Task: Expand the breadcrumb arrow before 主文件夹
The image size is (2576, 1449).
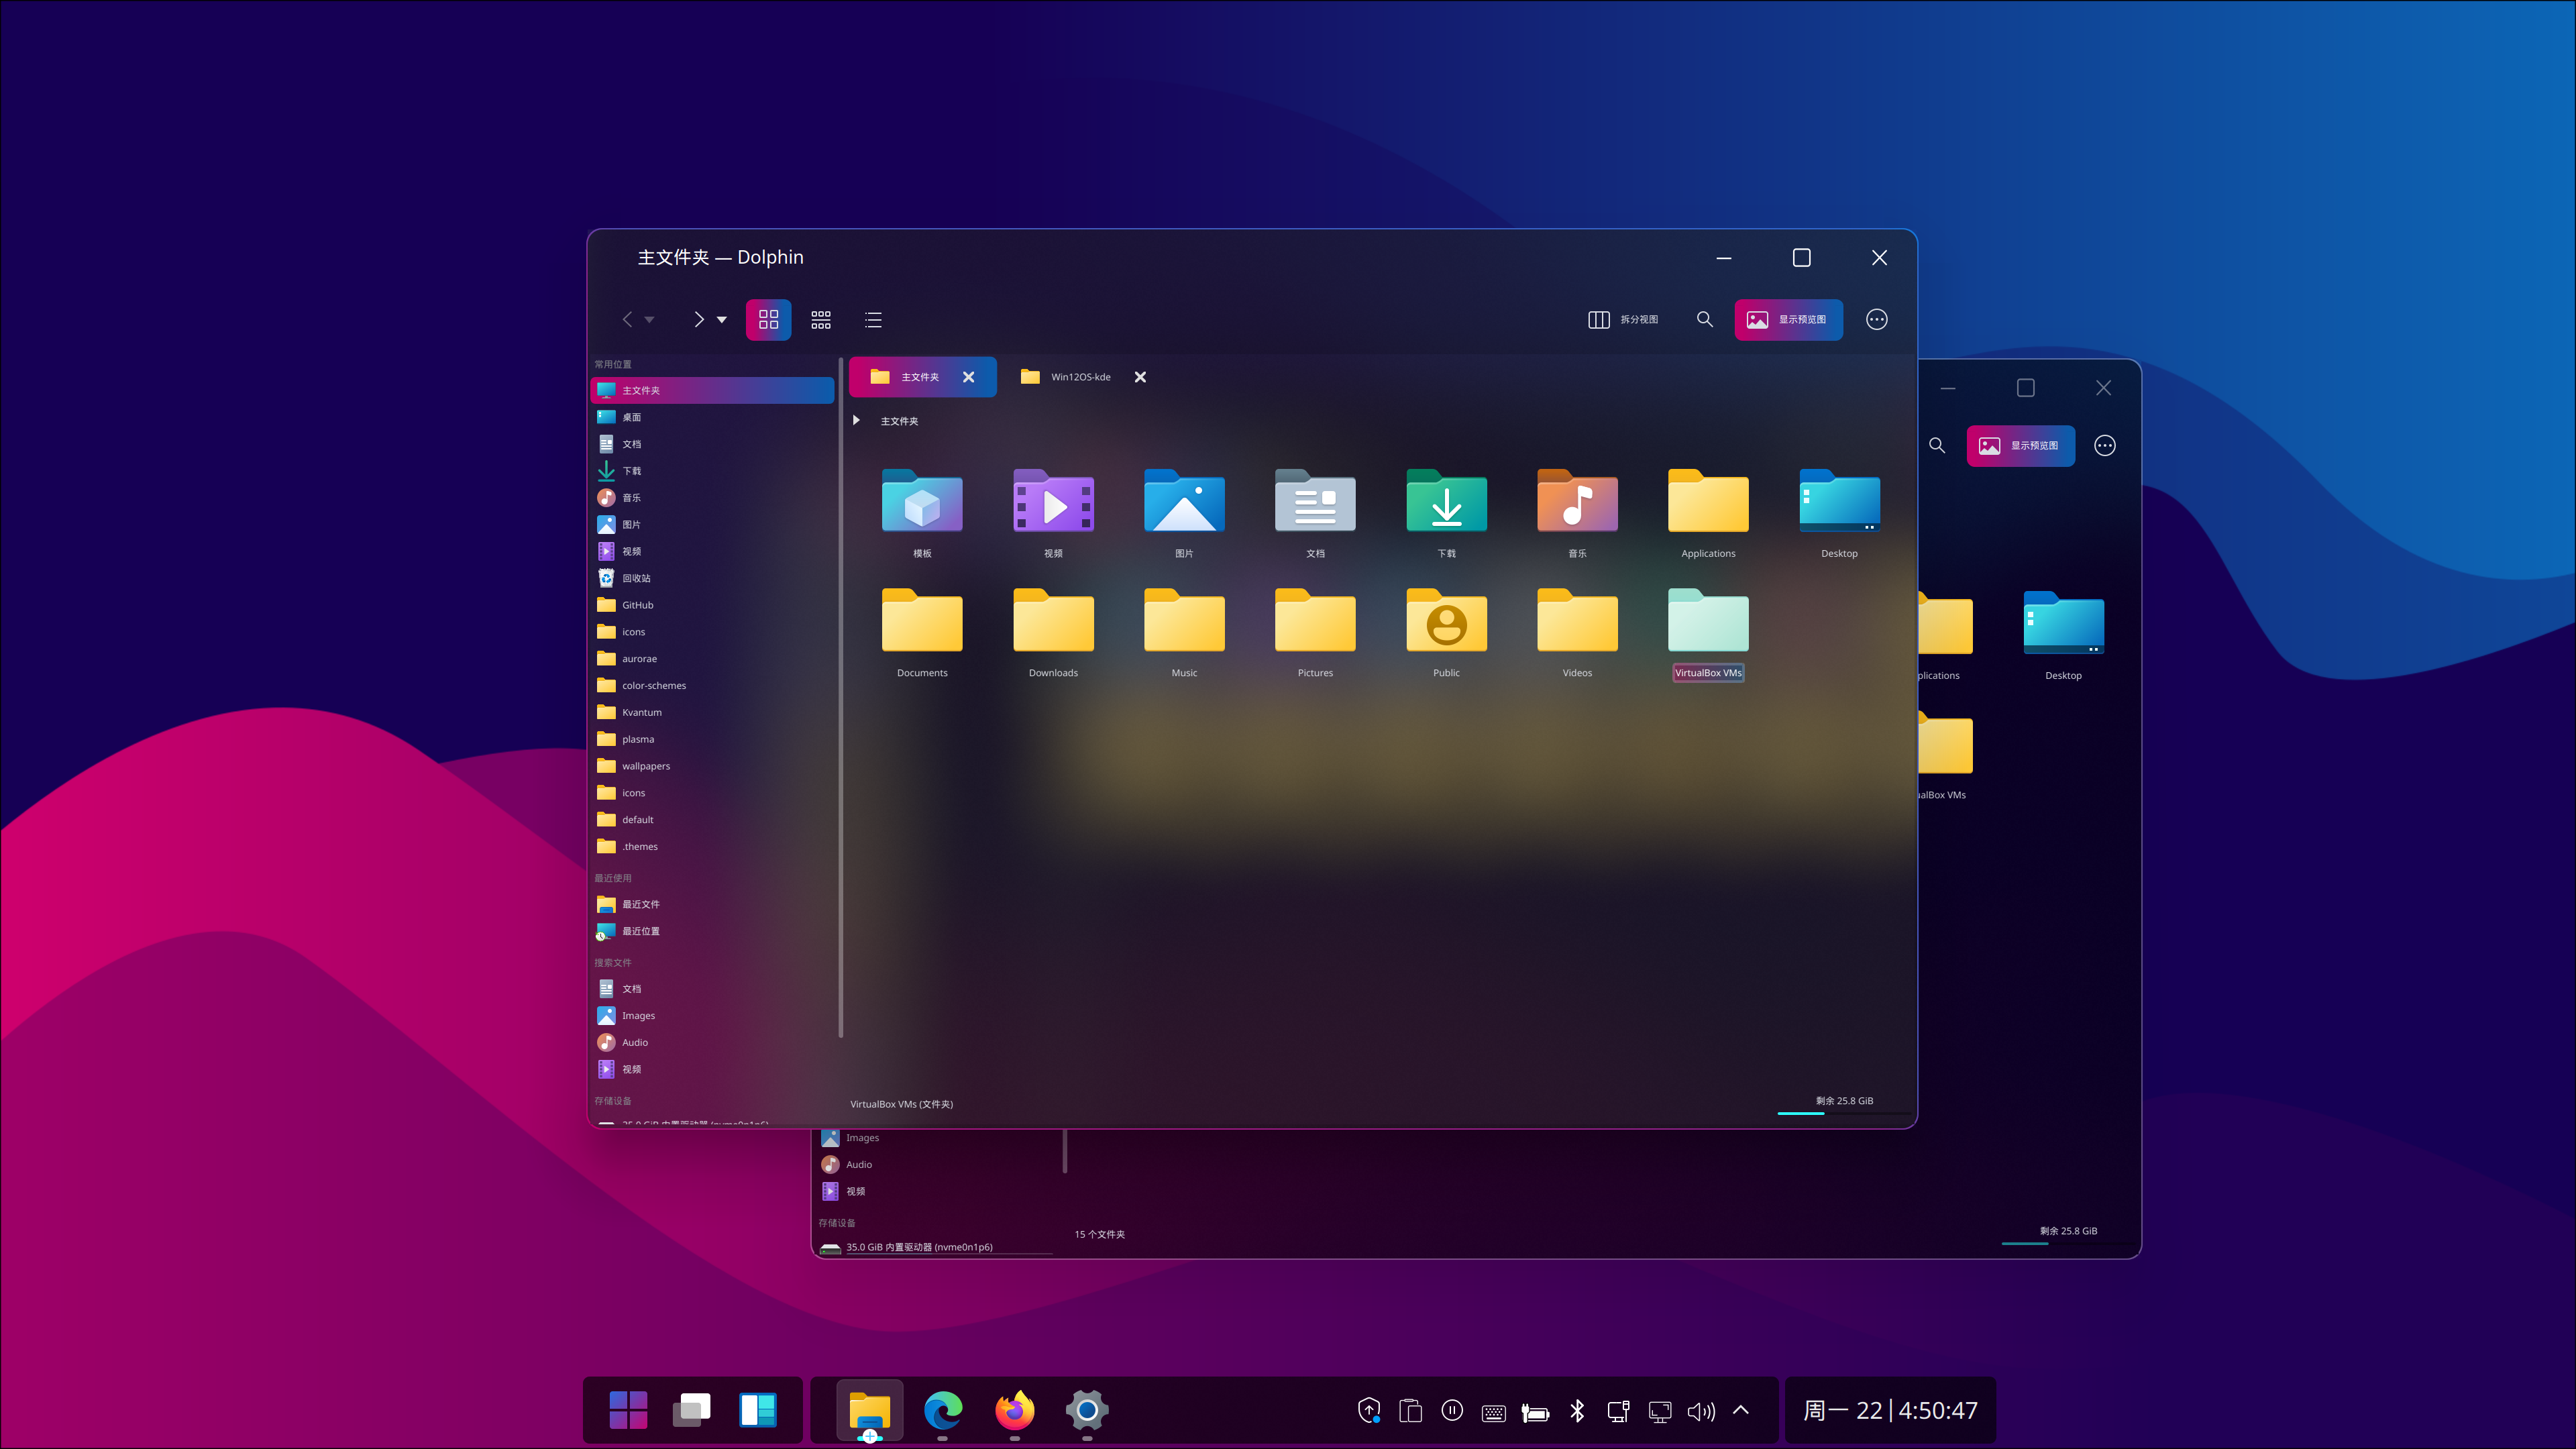Action: pyautogui.click(x=856, y=420)
